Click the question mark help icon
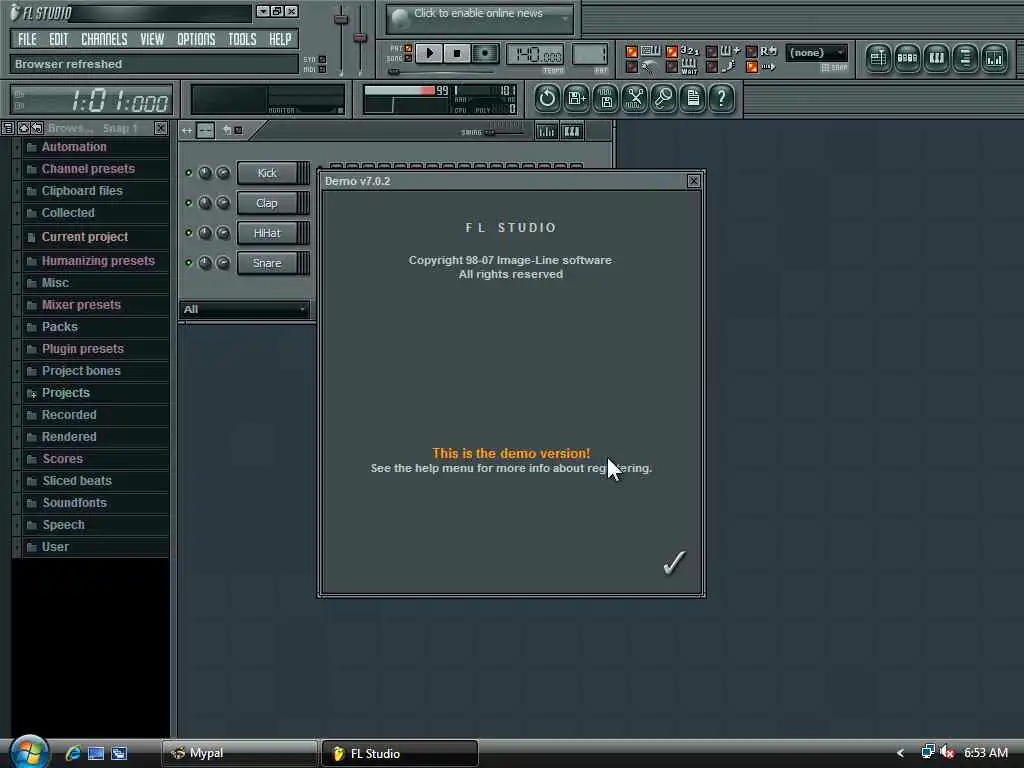The width and height of the screenshot is (1024, 768). (x=722, y=99)
